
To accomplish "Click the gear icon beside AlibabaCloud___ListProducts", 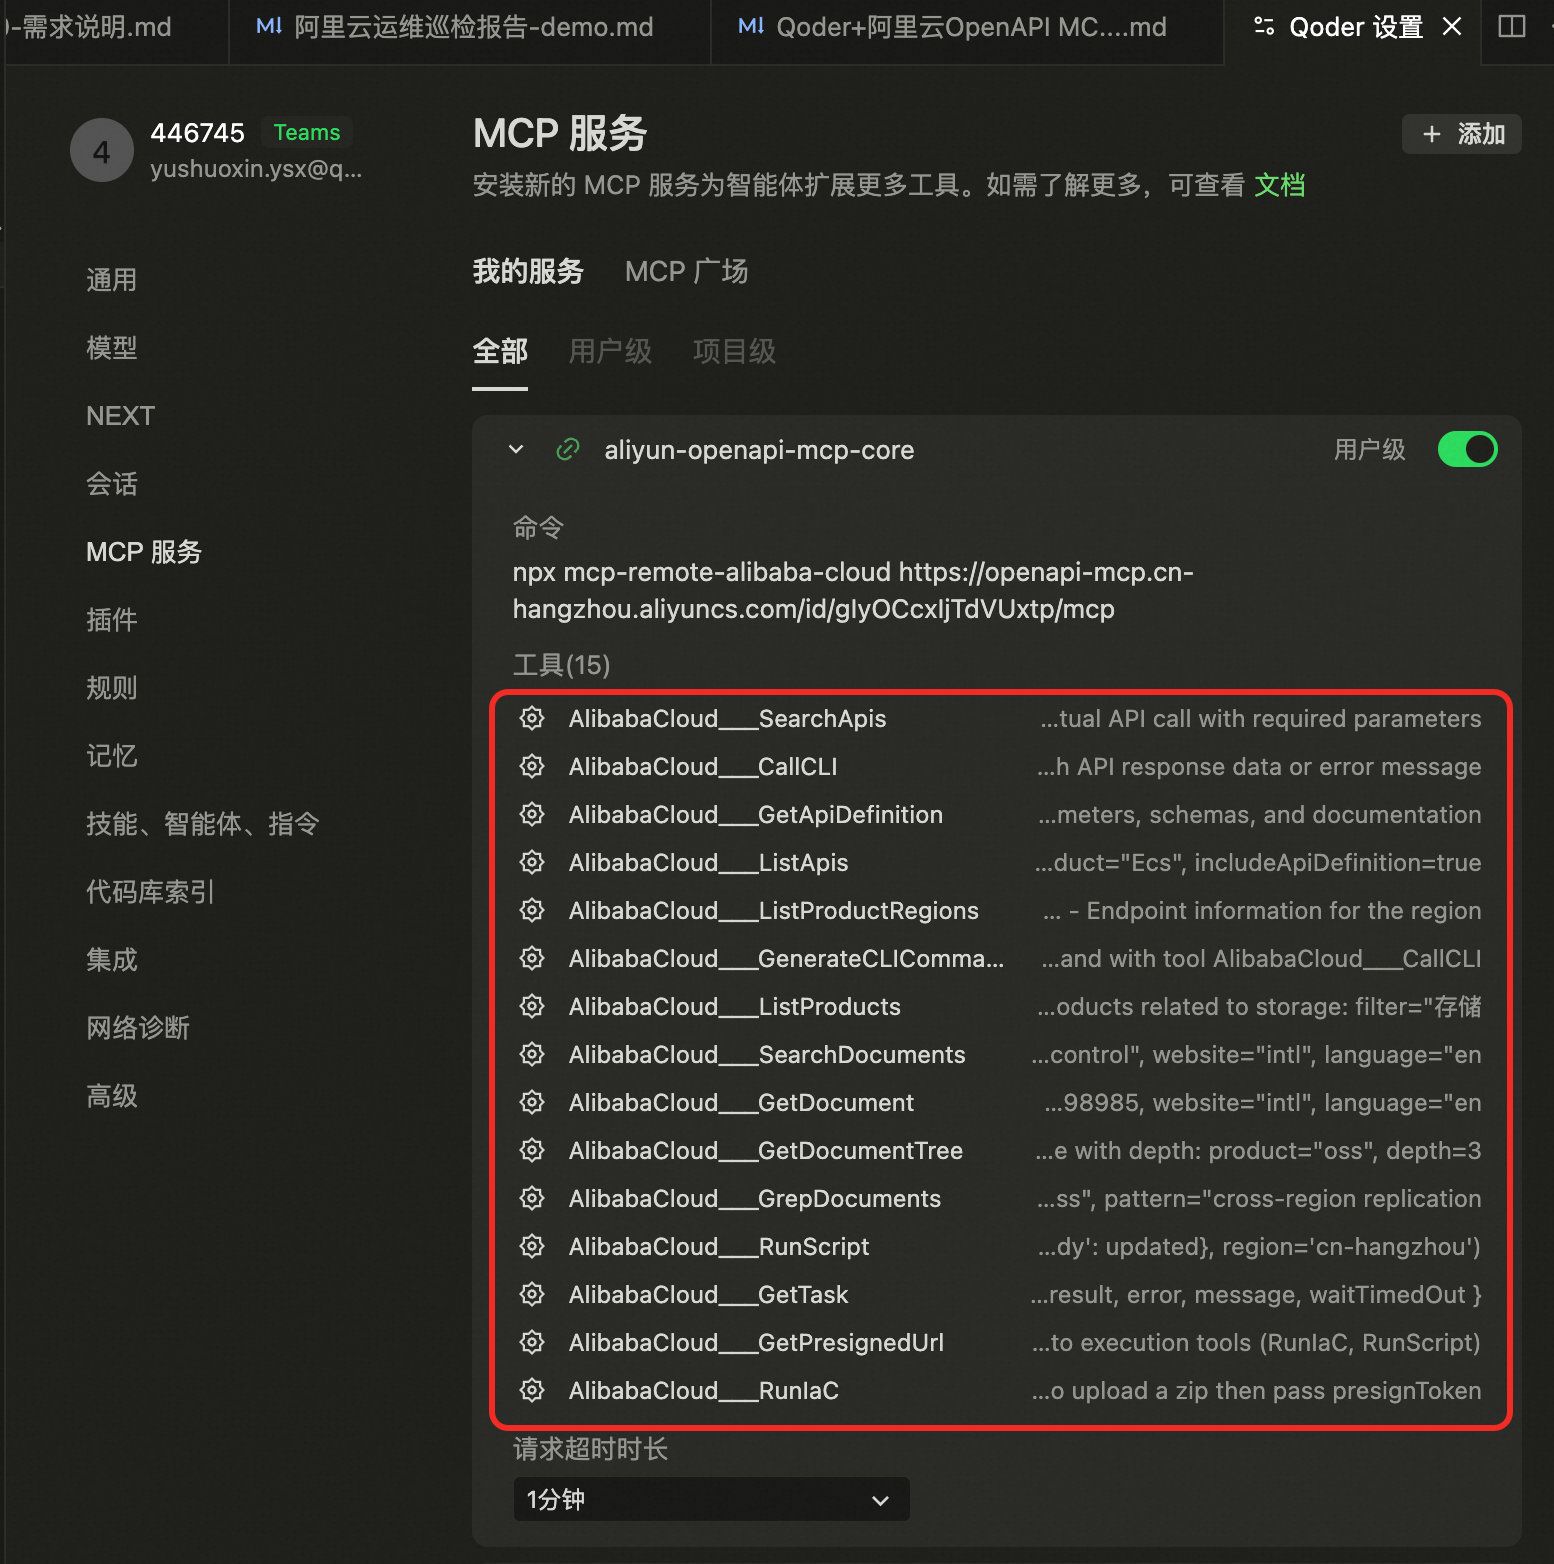I will click(532, 1006).
